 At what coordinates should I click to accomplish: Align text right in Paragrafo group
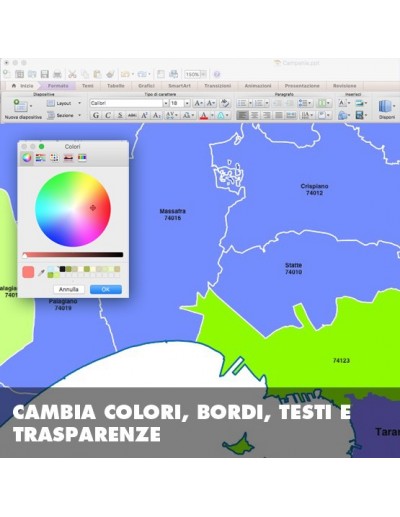click(x=266, y=115)
